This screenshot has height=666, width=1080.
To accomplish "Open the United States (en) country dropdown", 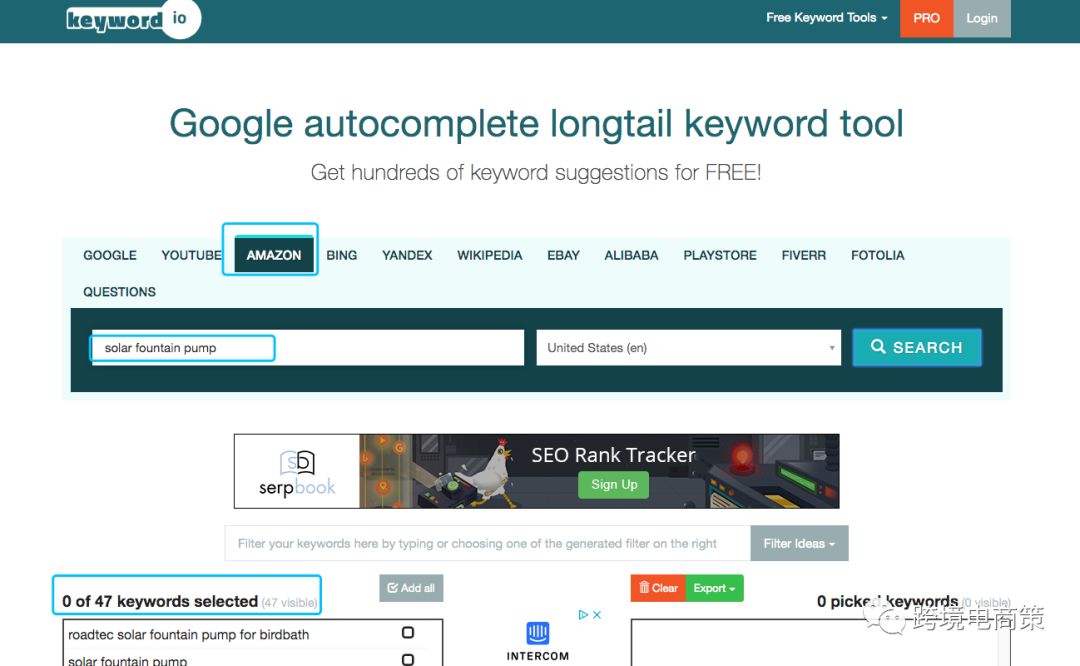I will (689, 348).
